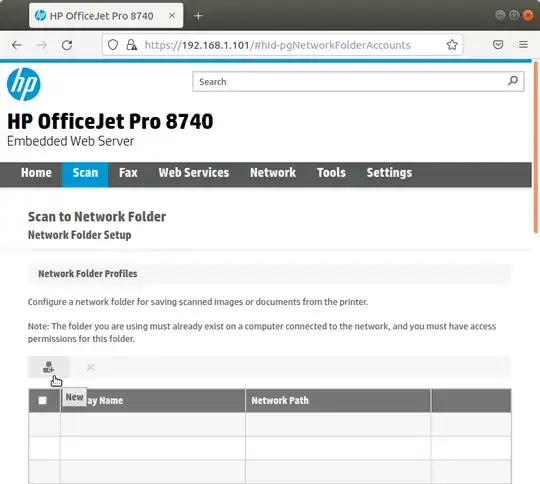Tick the select-all checkbox in table header
Screen dimensions: 540x484
pos(42,400)
